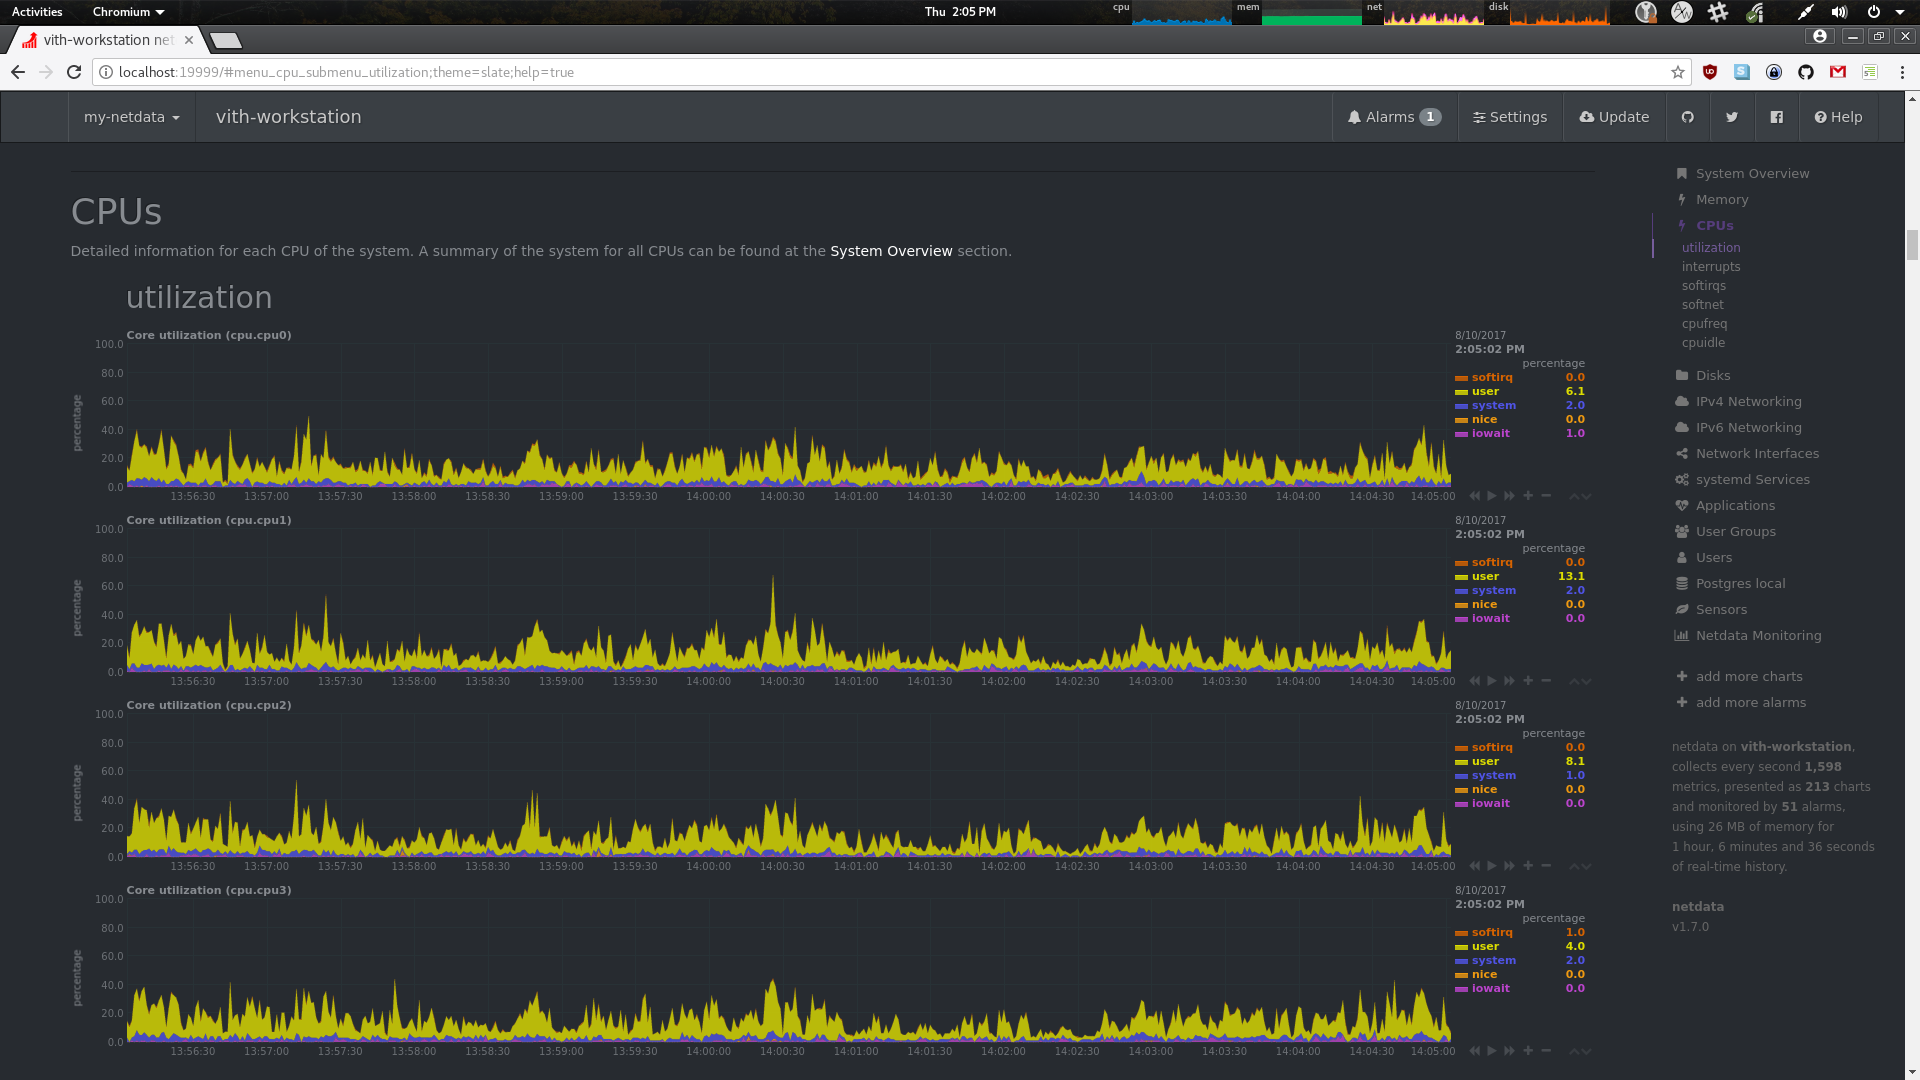Viewport: 1920px width, 1080px height.
Task: Bookmark the page with the star icon
Action: tap(1678, 72)
